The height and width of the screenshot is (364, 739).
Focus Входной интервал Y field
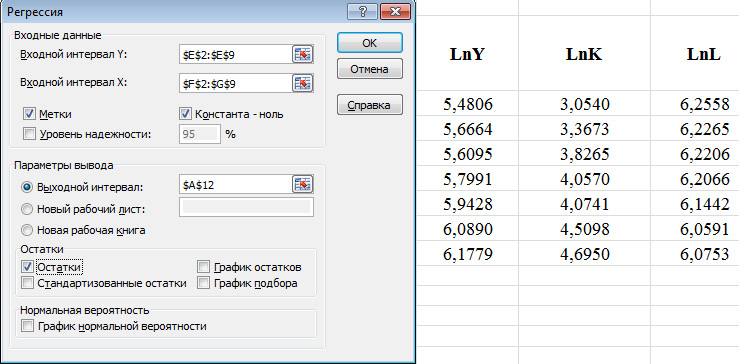point(236,55)
